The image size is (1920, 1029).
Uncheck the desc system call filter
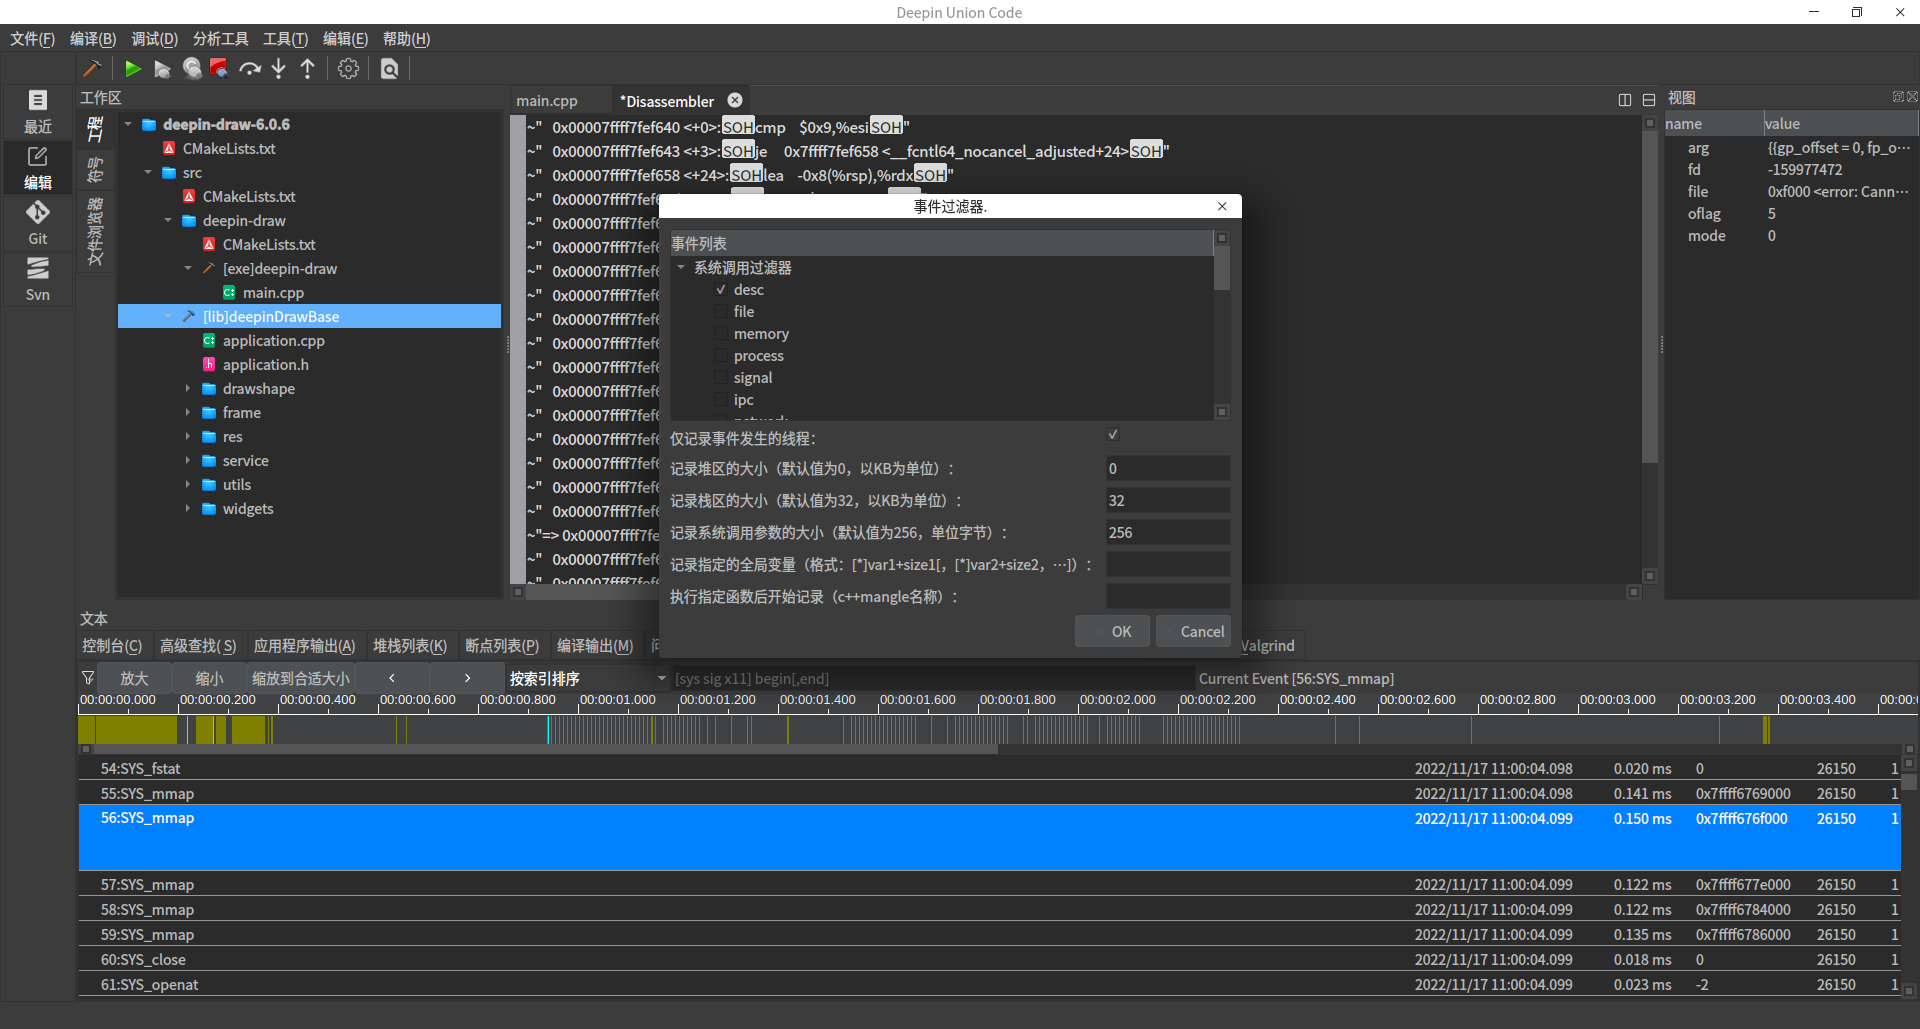coord(722,289)
